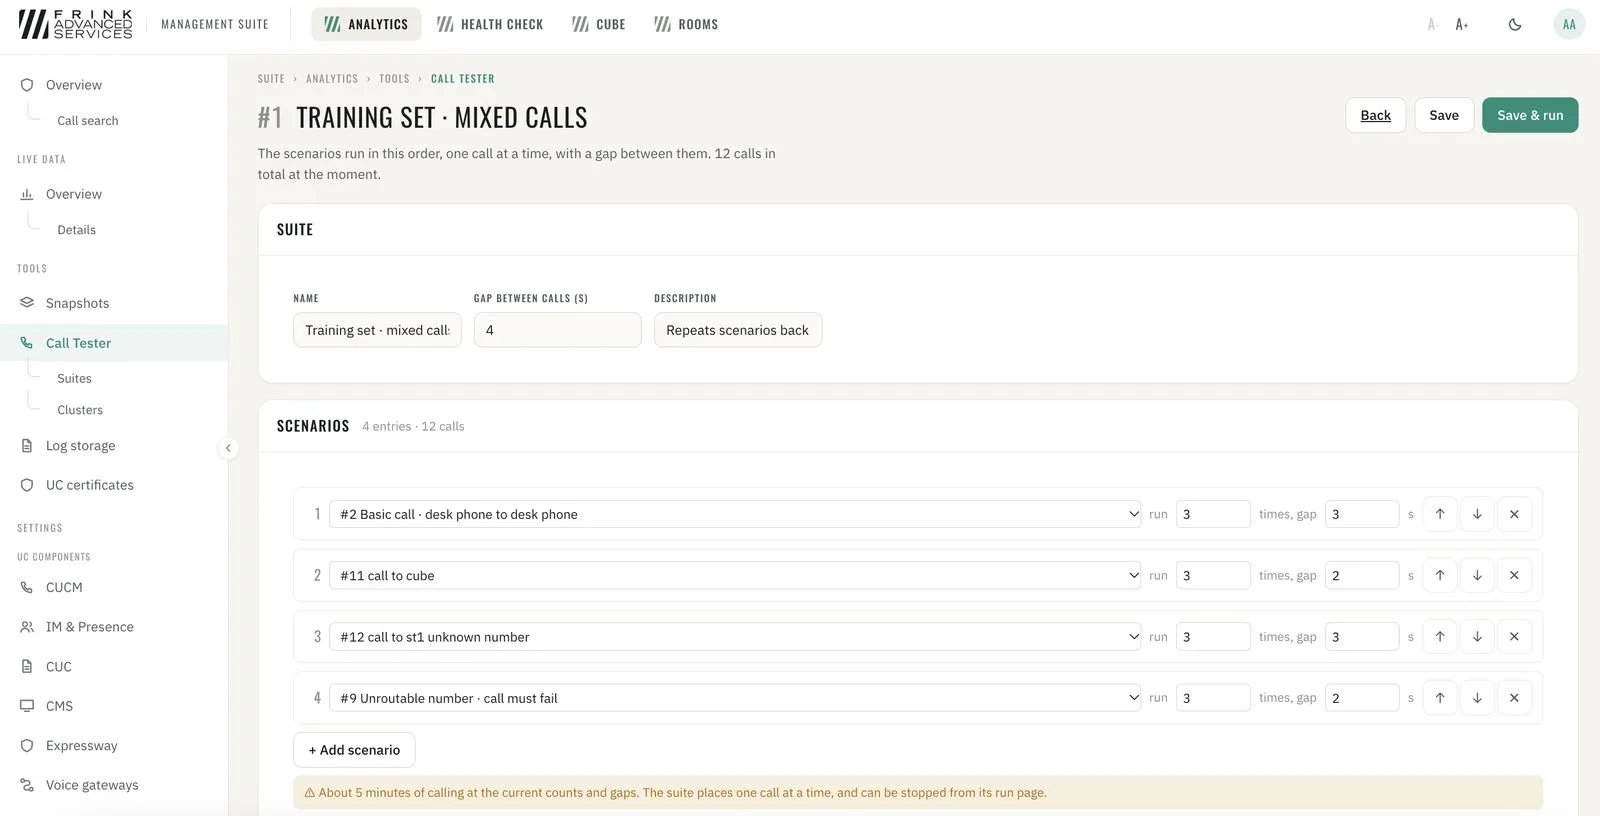Viewport: 1600px width, 816px height.
Task: Move #12 call to st1 up
Action: point(1440,636)
